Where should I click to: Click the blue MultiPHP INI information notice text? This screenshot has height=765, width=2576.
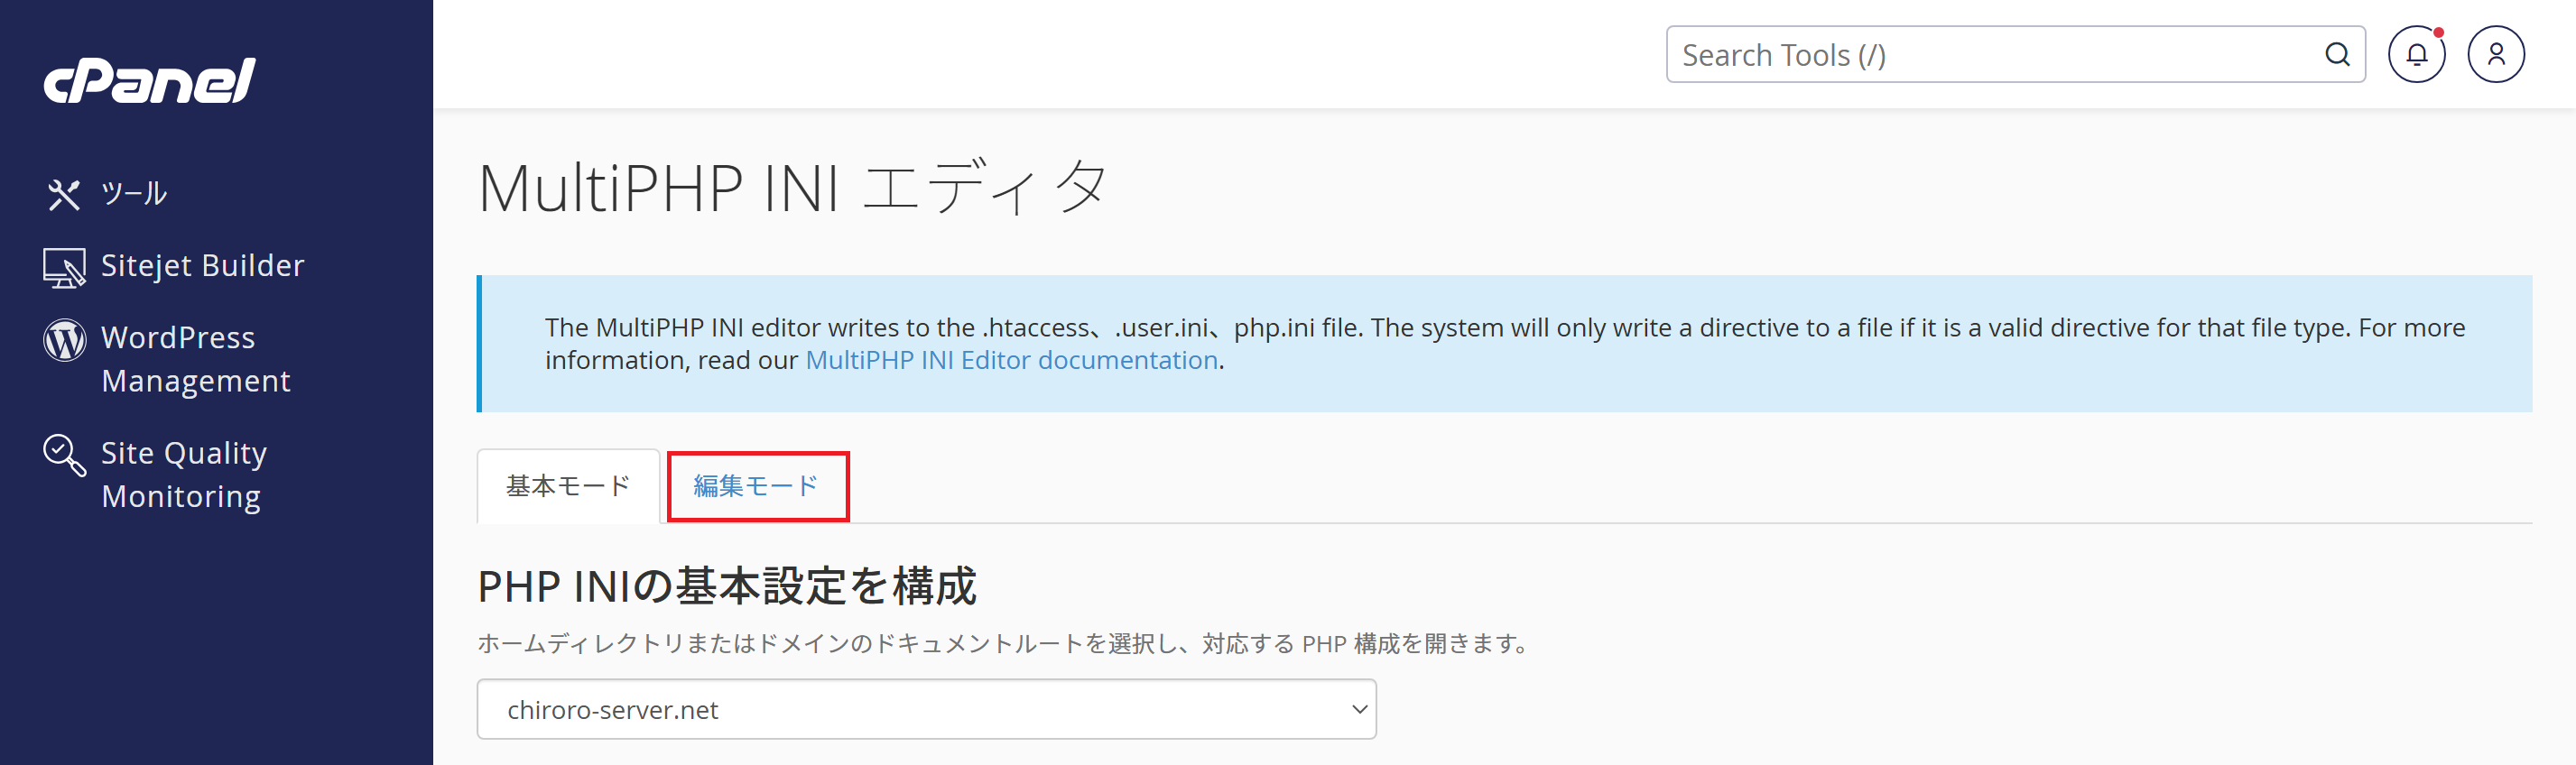tap(1504, 344)
